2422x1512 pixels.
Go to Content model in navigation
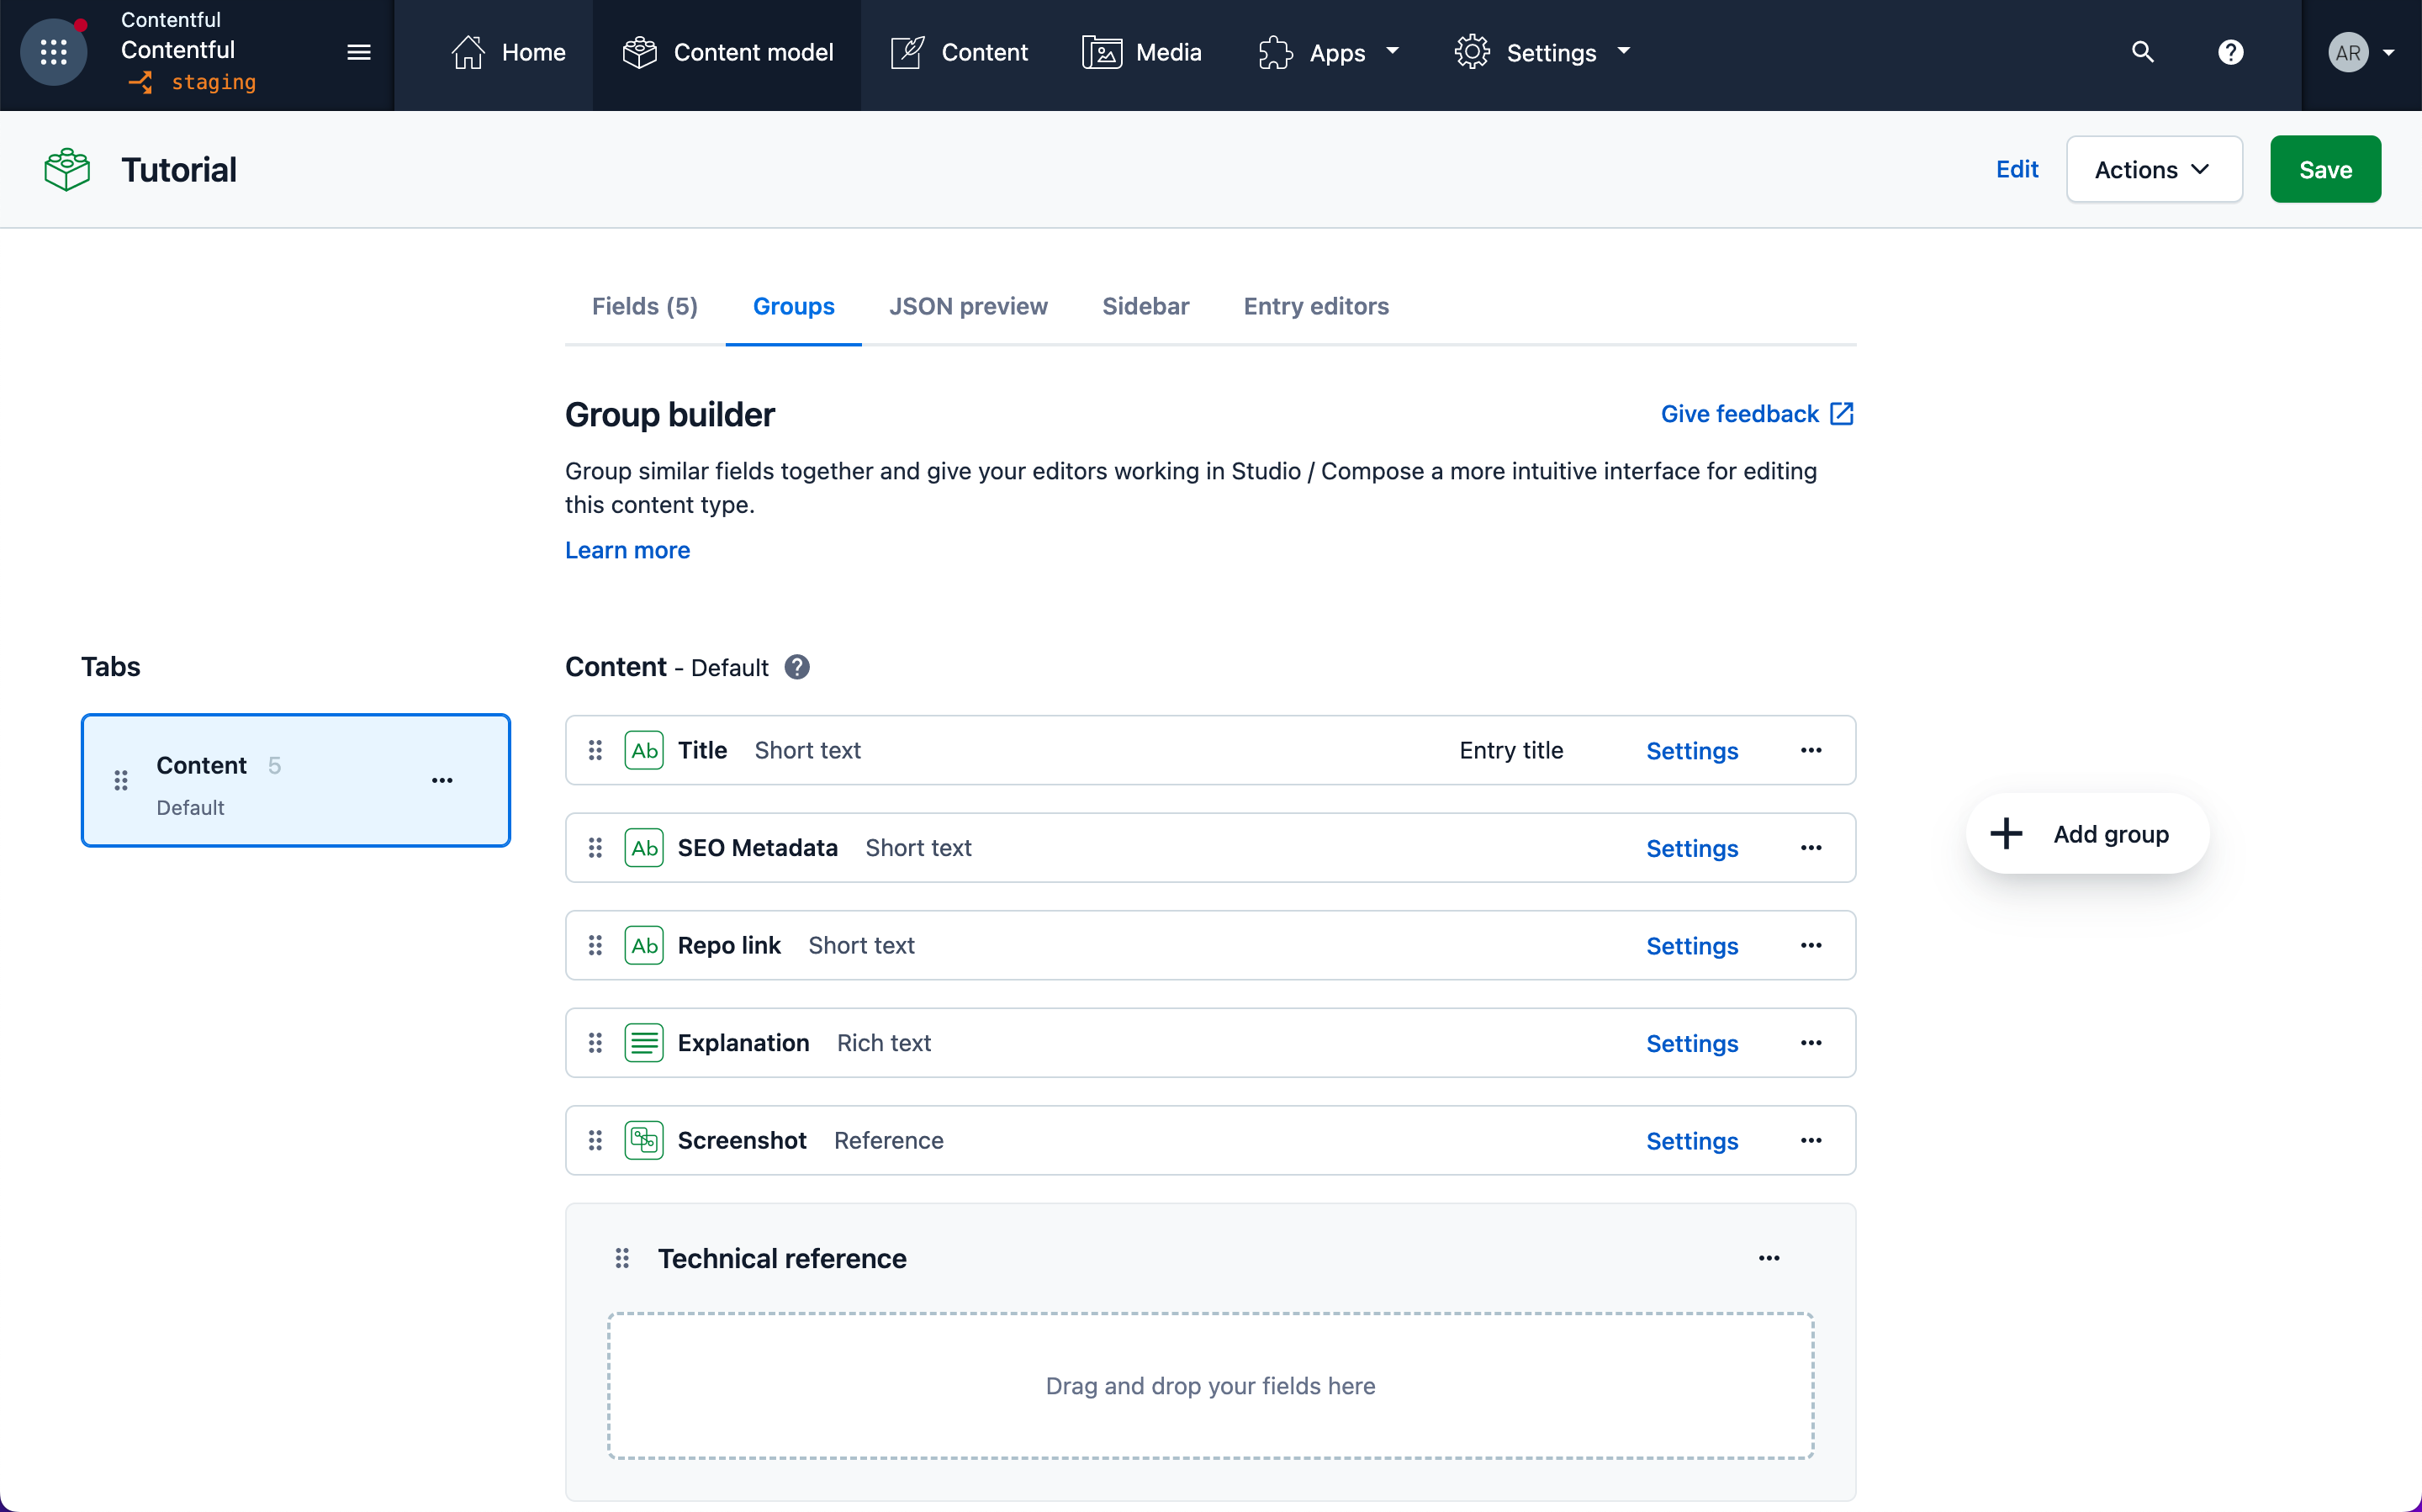[x=727, y=52]
